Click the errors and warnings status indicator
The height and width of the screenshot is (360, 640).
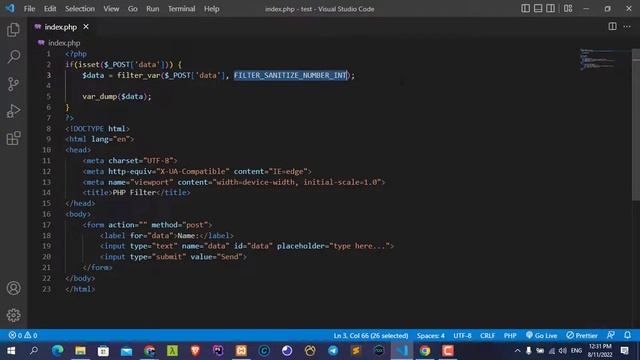point(23,335)
